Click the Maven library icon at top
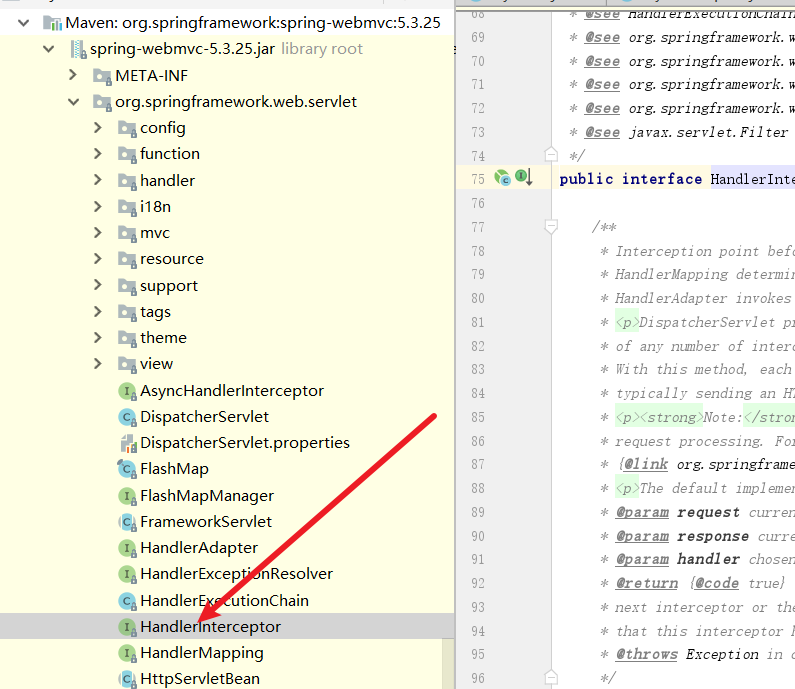Viewport: 795px width, 689px height. pyautogui.click(x=52, y=23)
